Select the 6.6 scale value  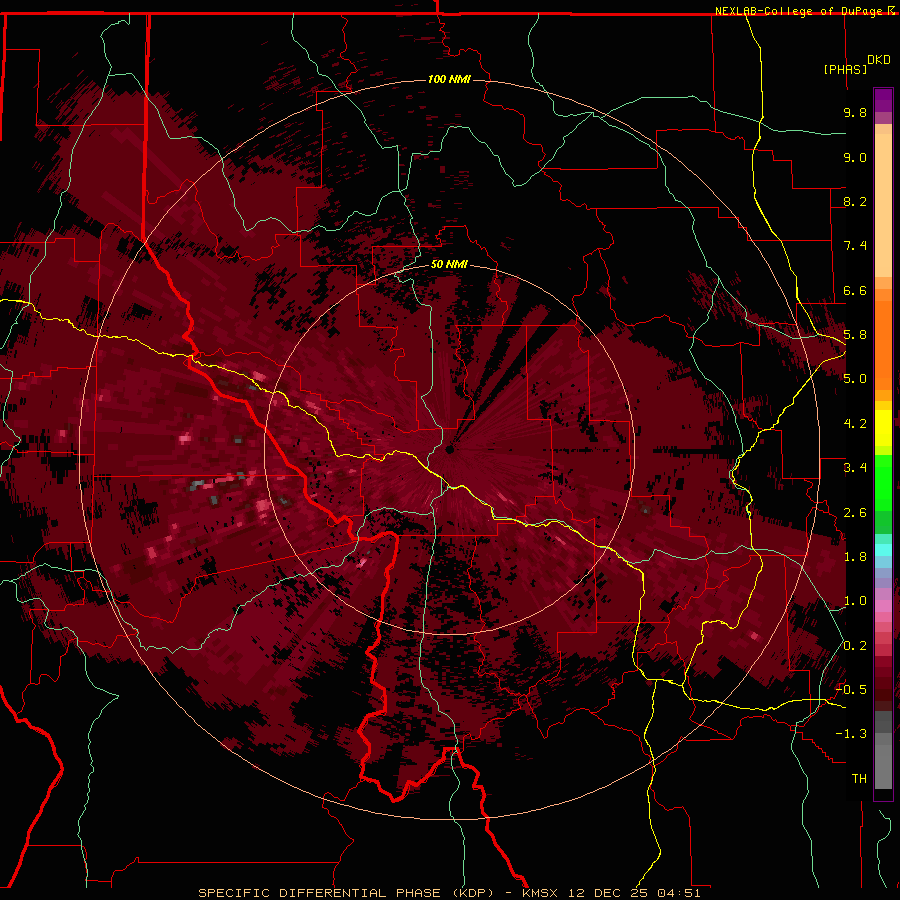855,290
